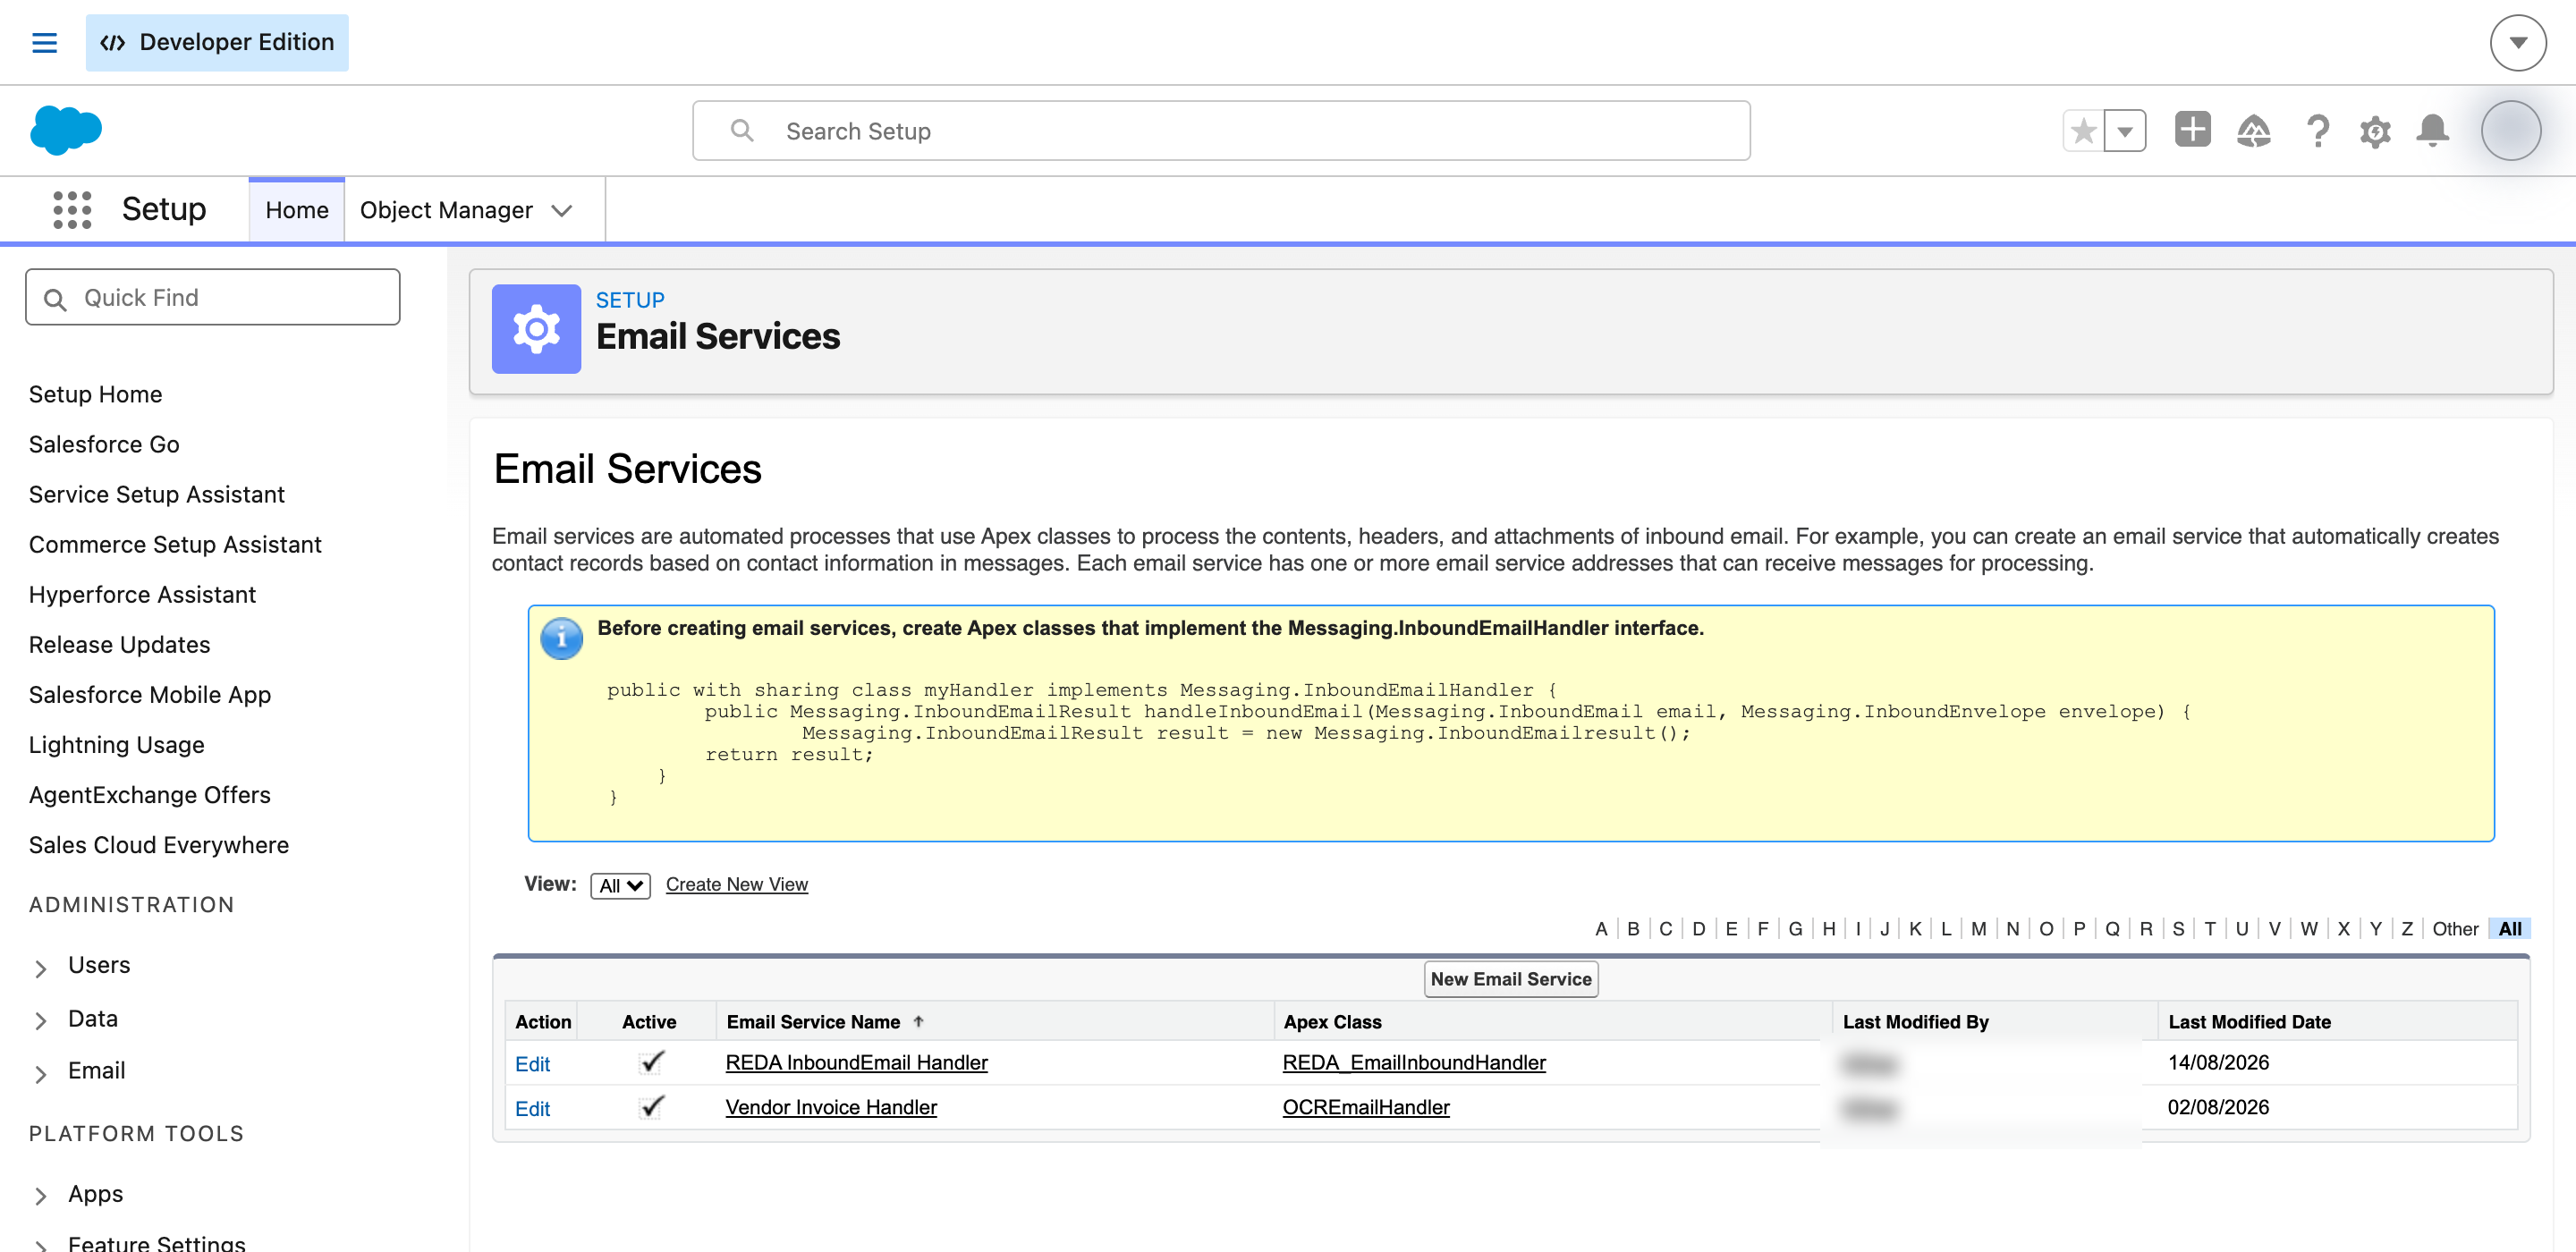Open the REDA_EmailInboundHandler Apex class
The image size is (2576, 1252).
pos(1414,1062)
